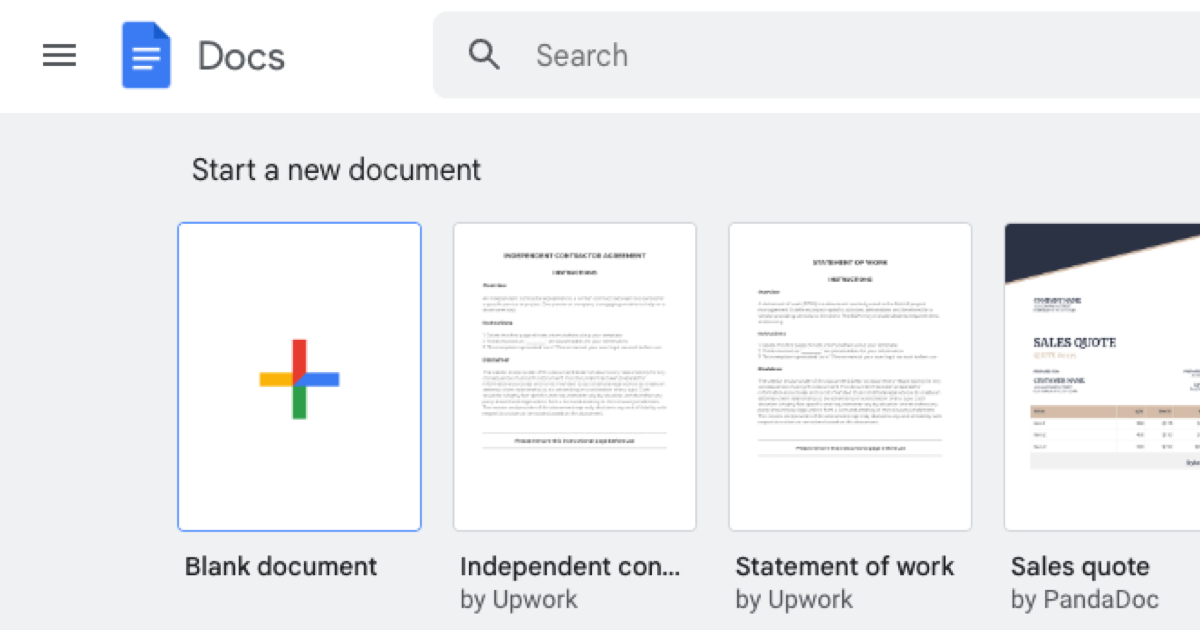1200x630 pixels.
Task: Open the Statement of work template thumbnail
Action: click(x=850, y=377)
